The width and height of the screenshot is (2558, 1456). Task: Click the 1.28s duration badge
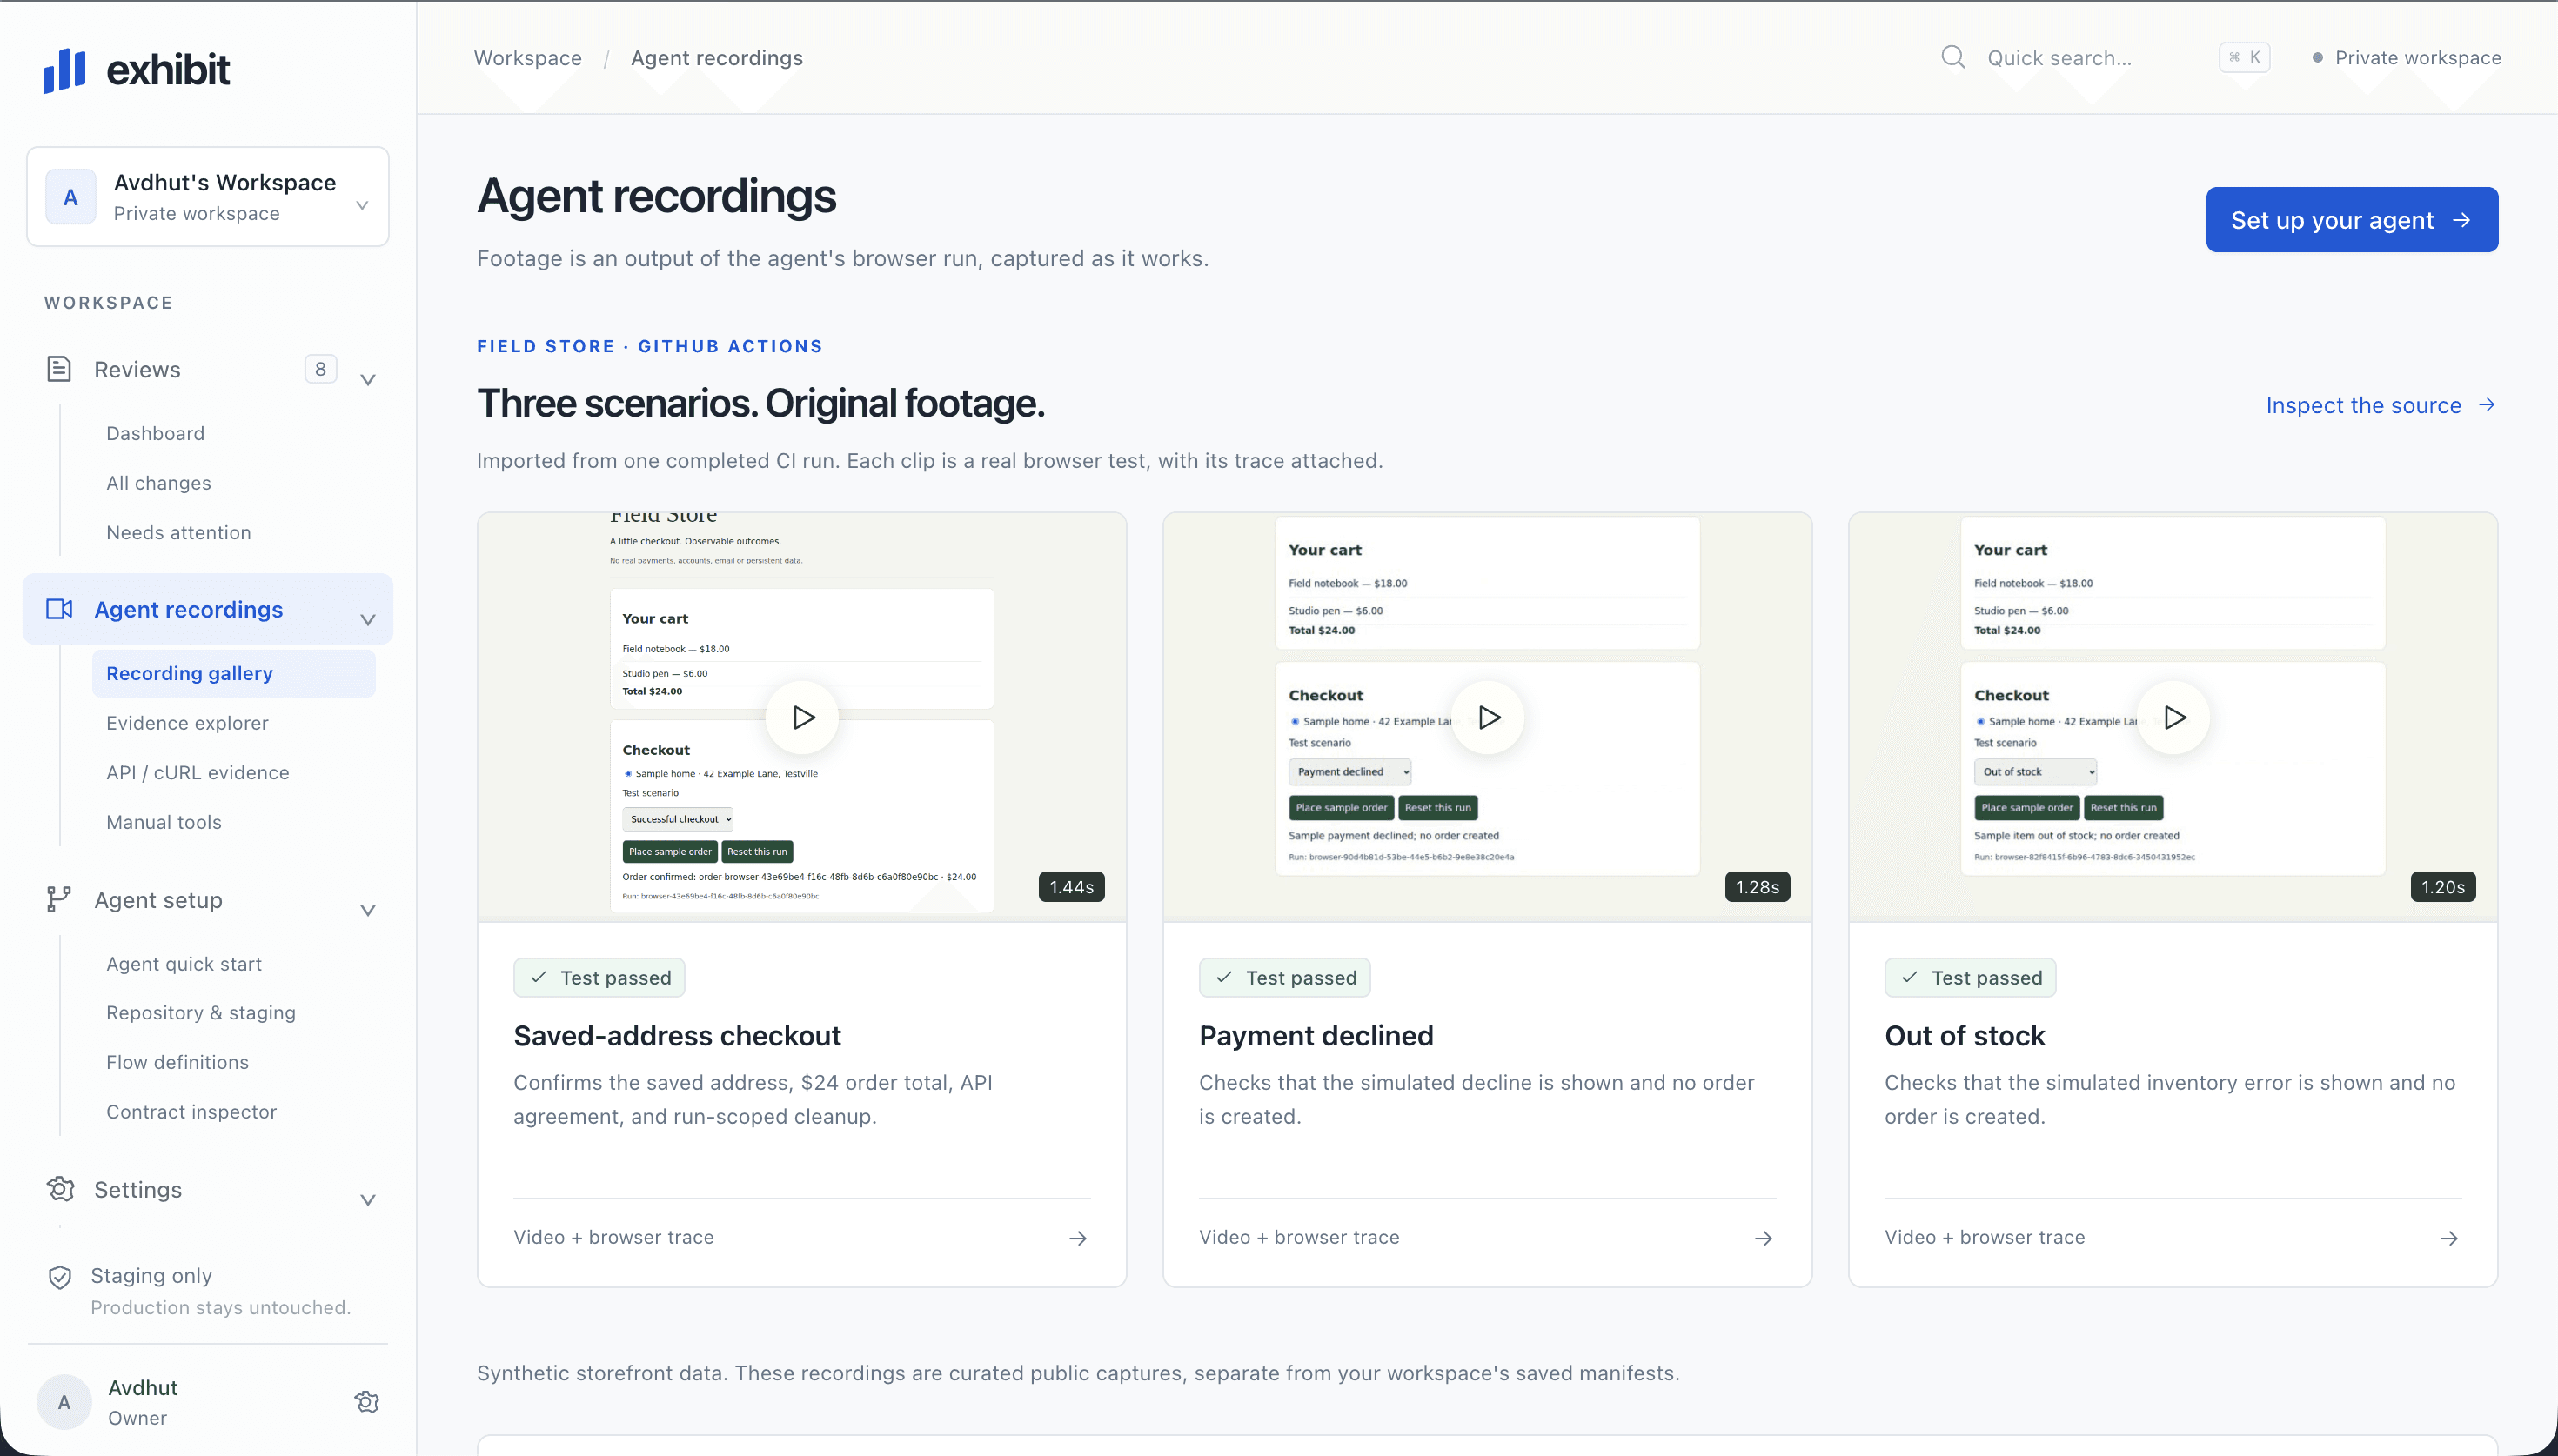1758,887
